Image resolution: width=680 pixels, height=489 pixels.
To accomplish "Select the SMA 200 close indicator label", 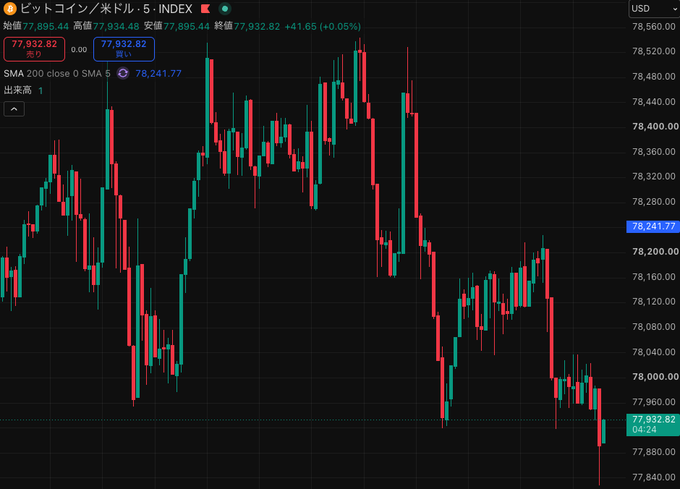I will pyautogui.click(x=57, y=73).
